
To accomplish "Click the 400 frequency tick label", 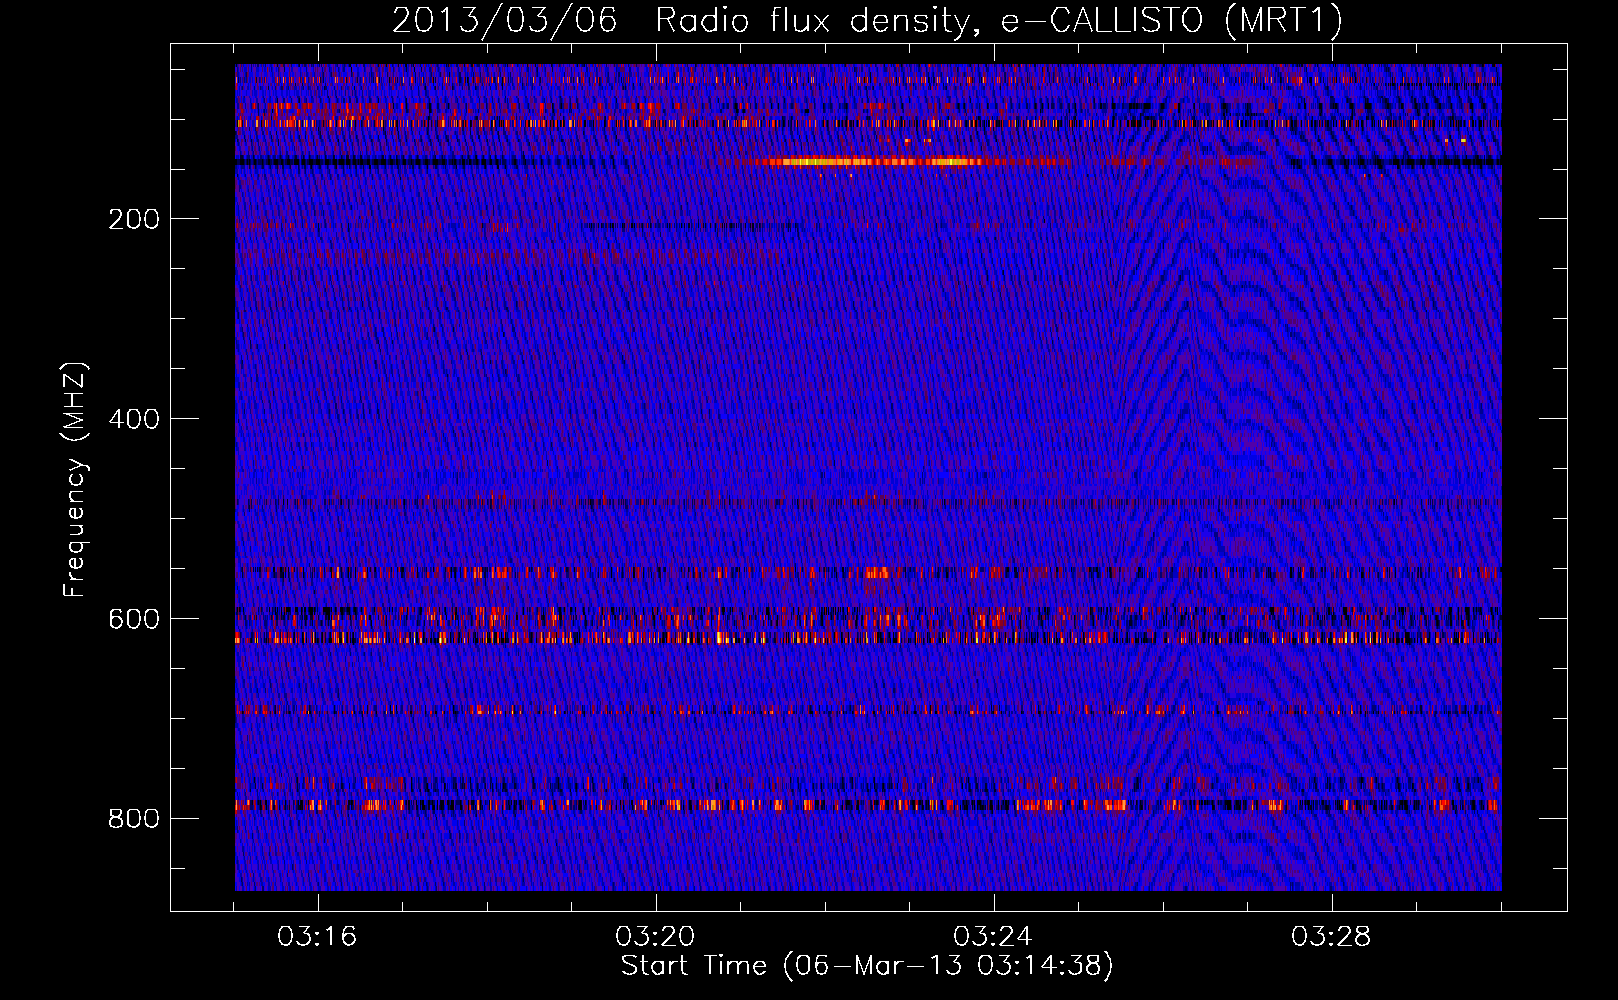I will pyautogui.click(x=134, y=419).
